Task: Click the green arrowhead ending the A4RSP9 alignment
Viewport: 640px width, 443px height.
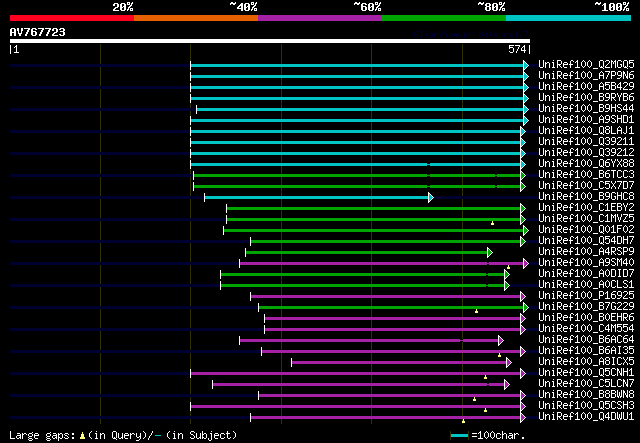Action: (x=490, y=253)
